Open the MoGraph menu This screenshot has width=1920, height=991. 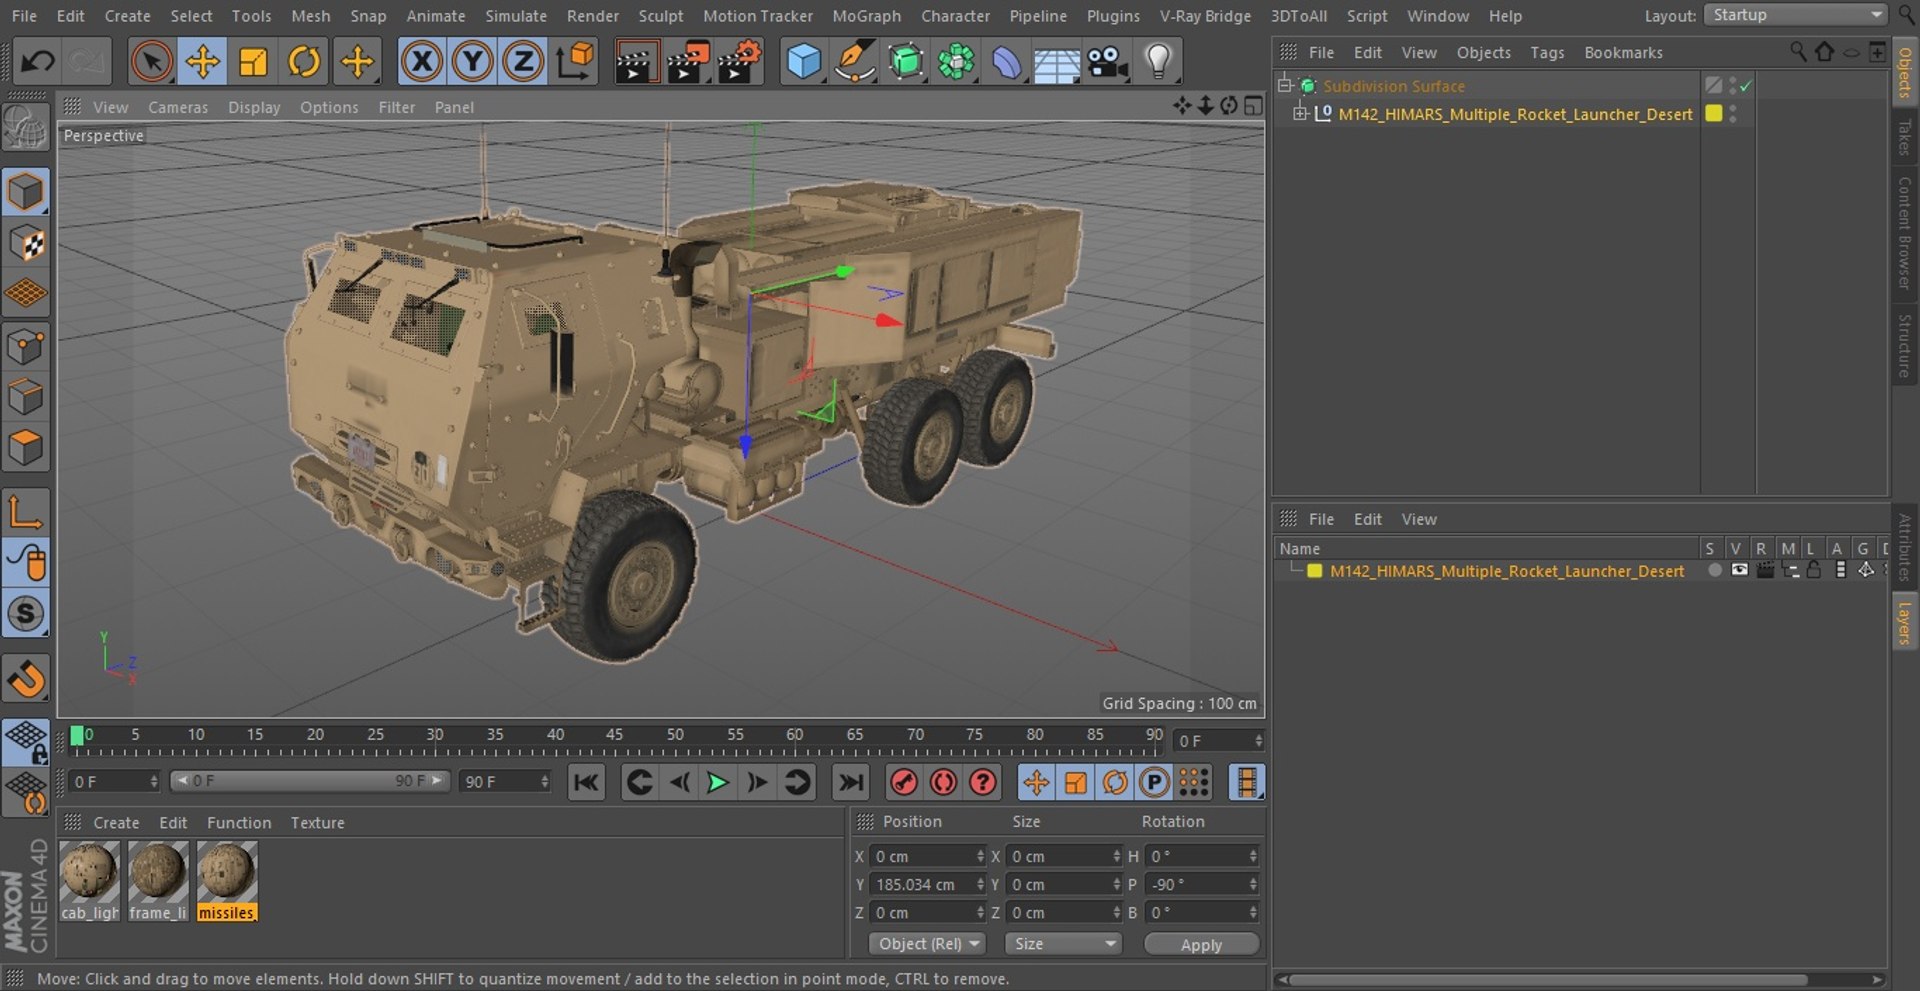point(866,16)
